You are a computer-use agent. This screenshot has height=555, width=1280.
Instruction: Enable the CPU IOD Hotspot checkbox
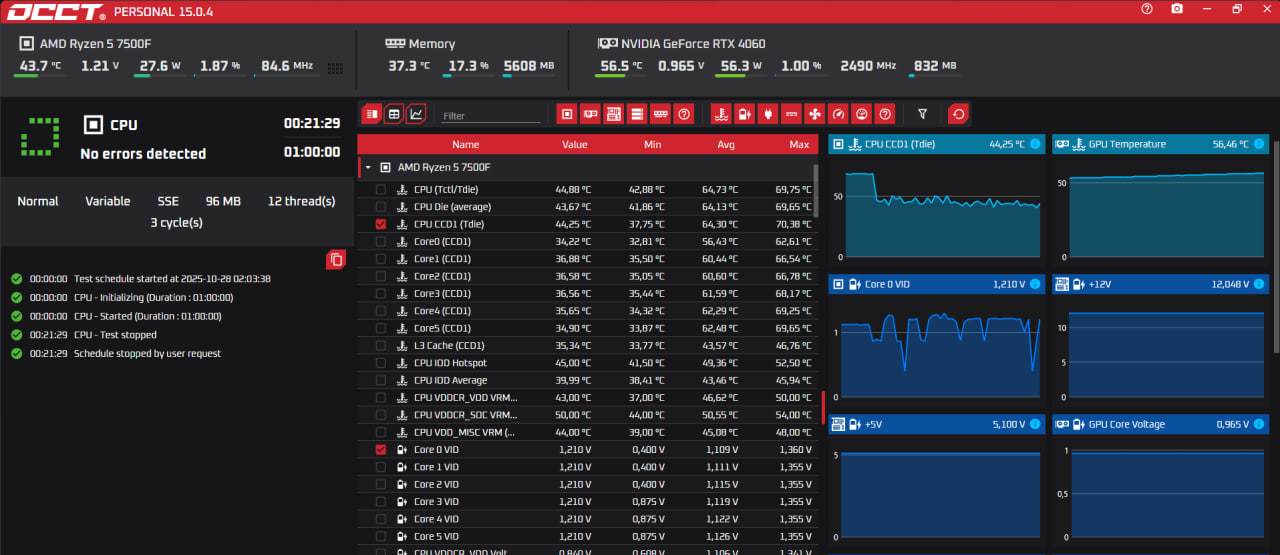(380, 363)
